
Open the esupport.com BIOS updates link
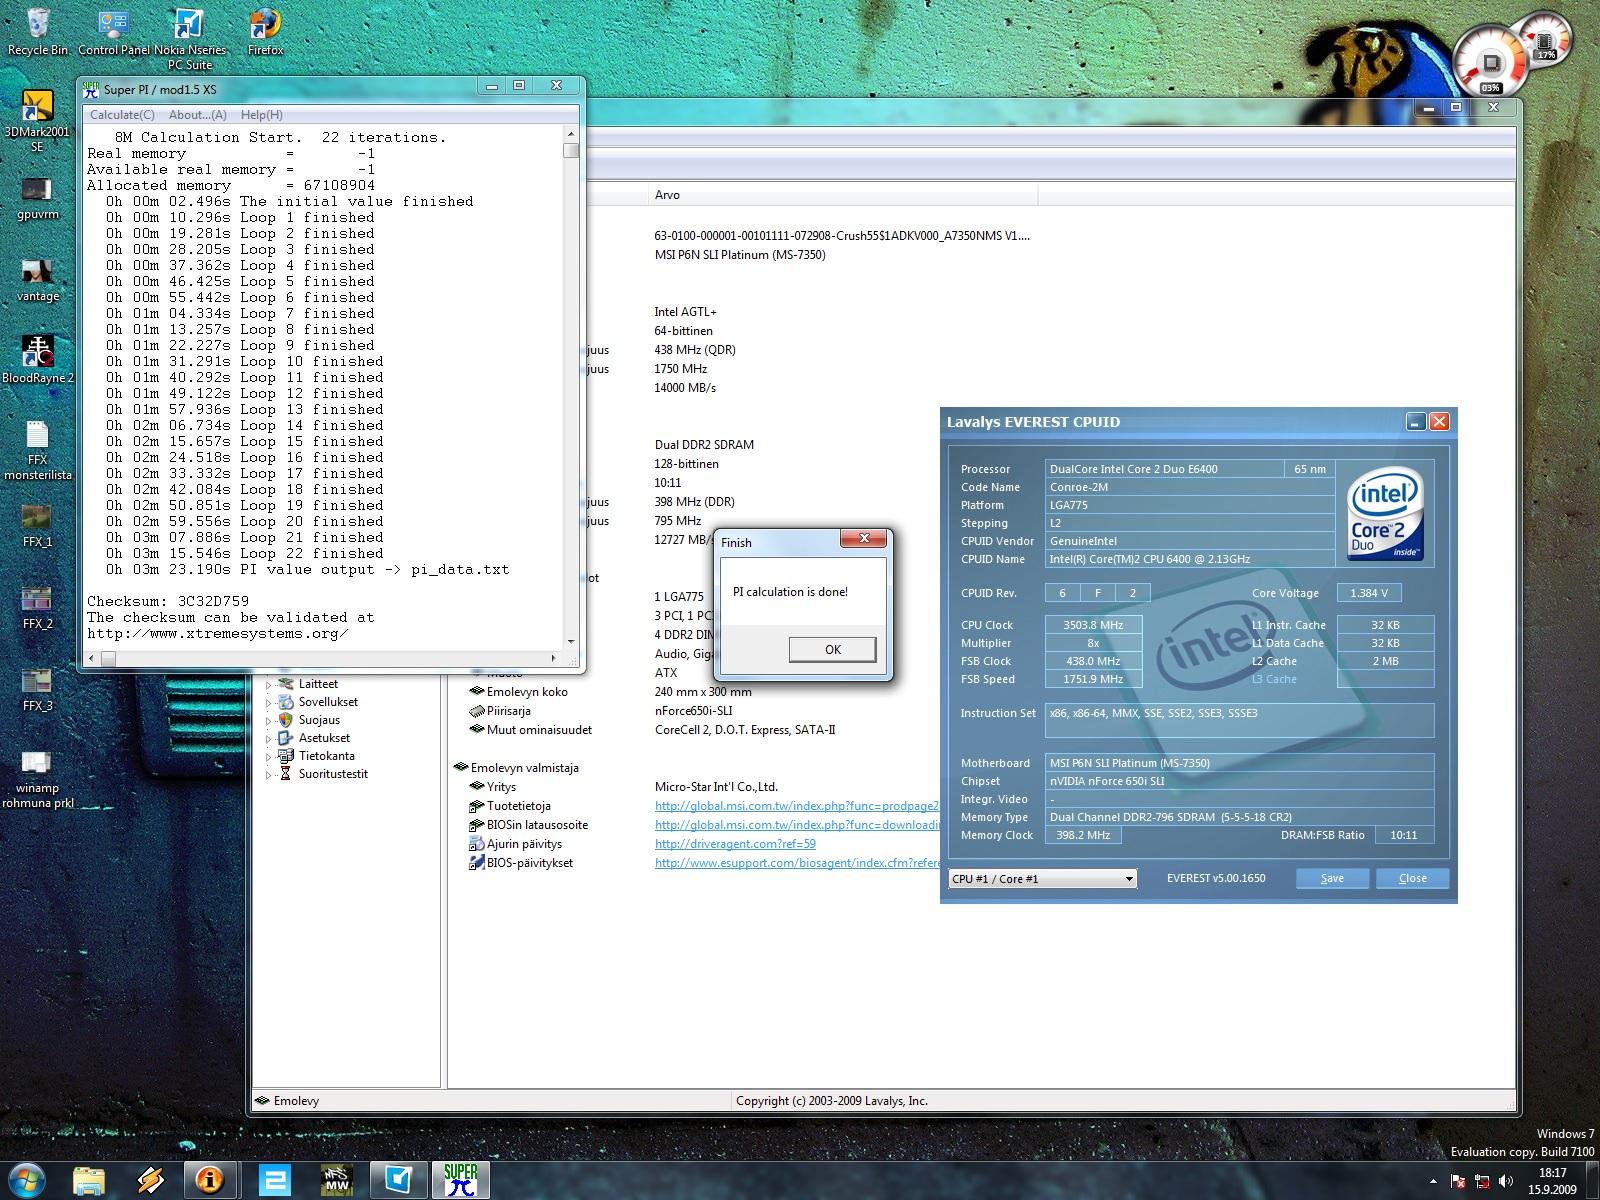(x=797, y=863)
